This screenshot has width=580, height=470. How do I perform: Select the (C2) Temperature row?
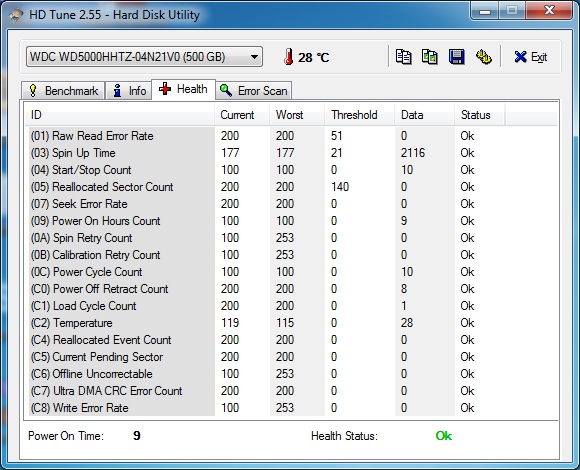(x=291, y=323)
